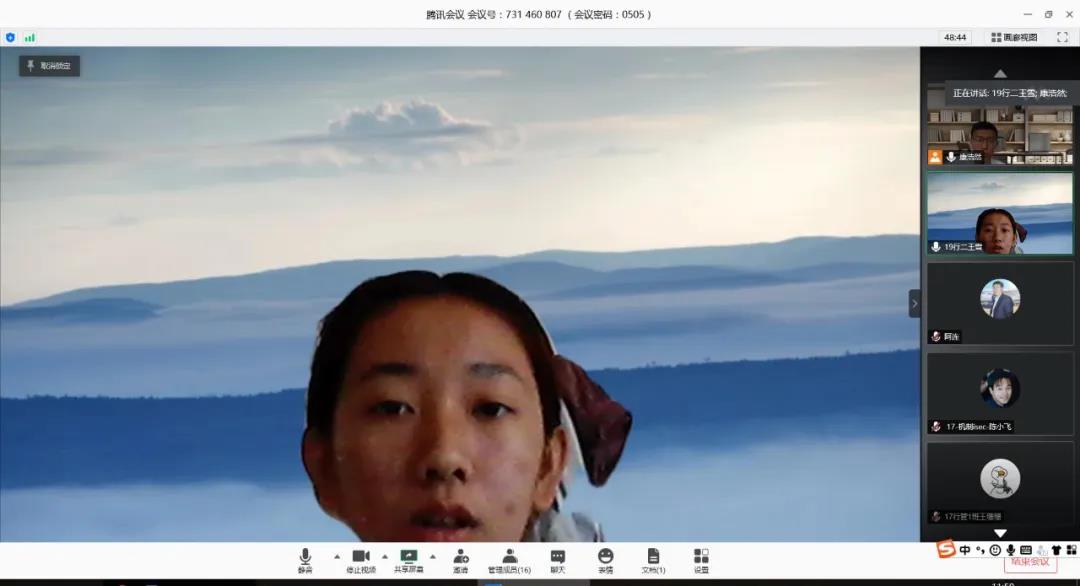Open video options arrow beside 停止视频

[x=384, y=556]
